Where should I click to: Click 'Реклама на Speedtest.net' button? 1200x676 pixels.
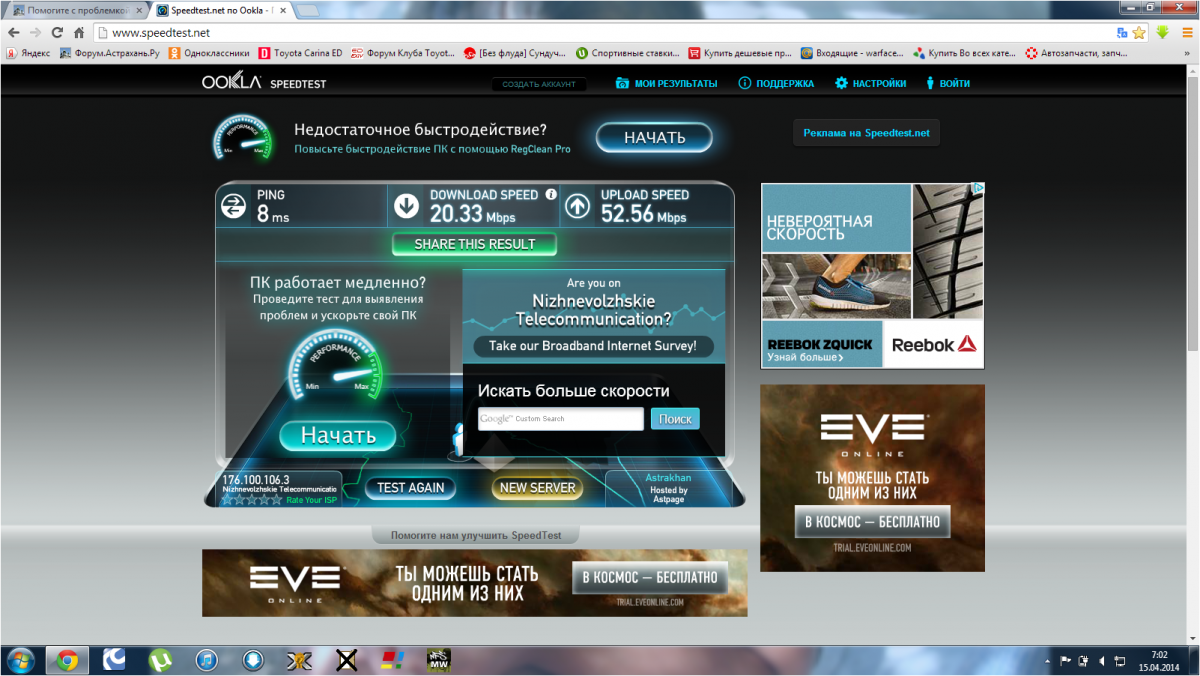click(x=866, y=132)
